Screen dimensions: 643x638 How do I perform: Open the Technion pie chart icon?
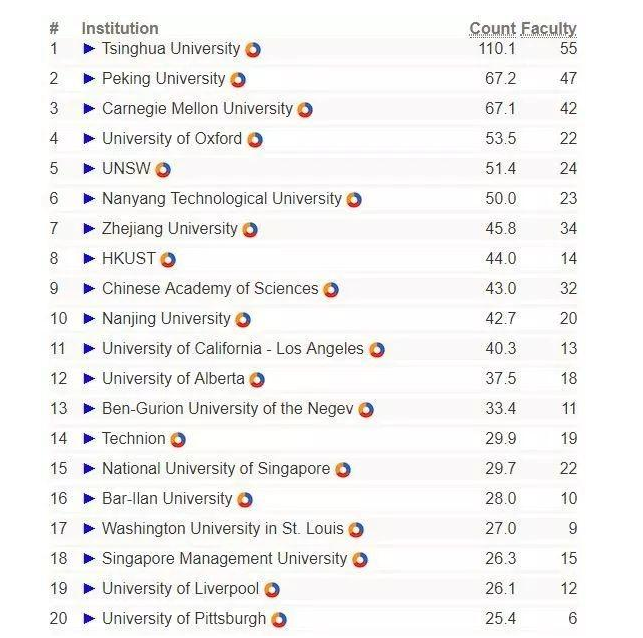coord(178,440)
